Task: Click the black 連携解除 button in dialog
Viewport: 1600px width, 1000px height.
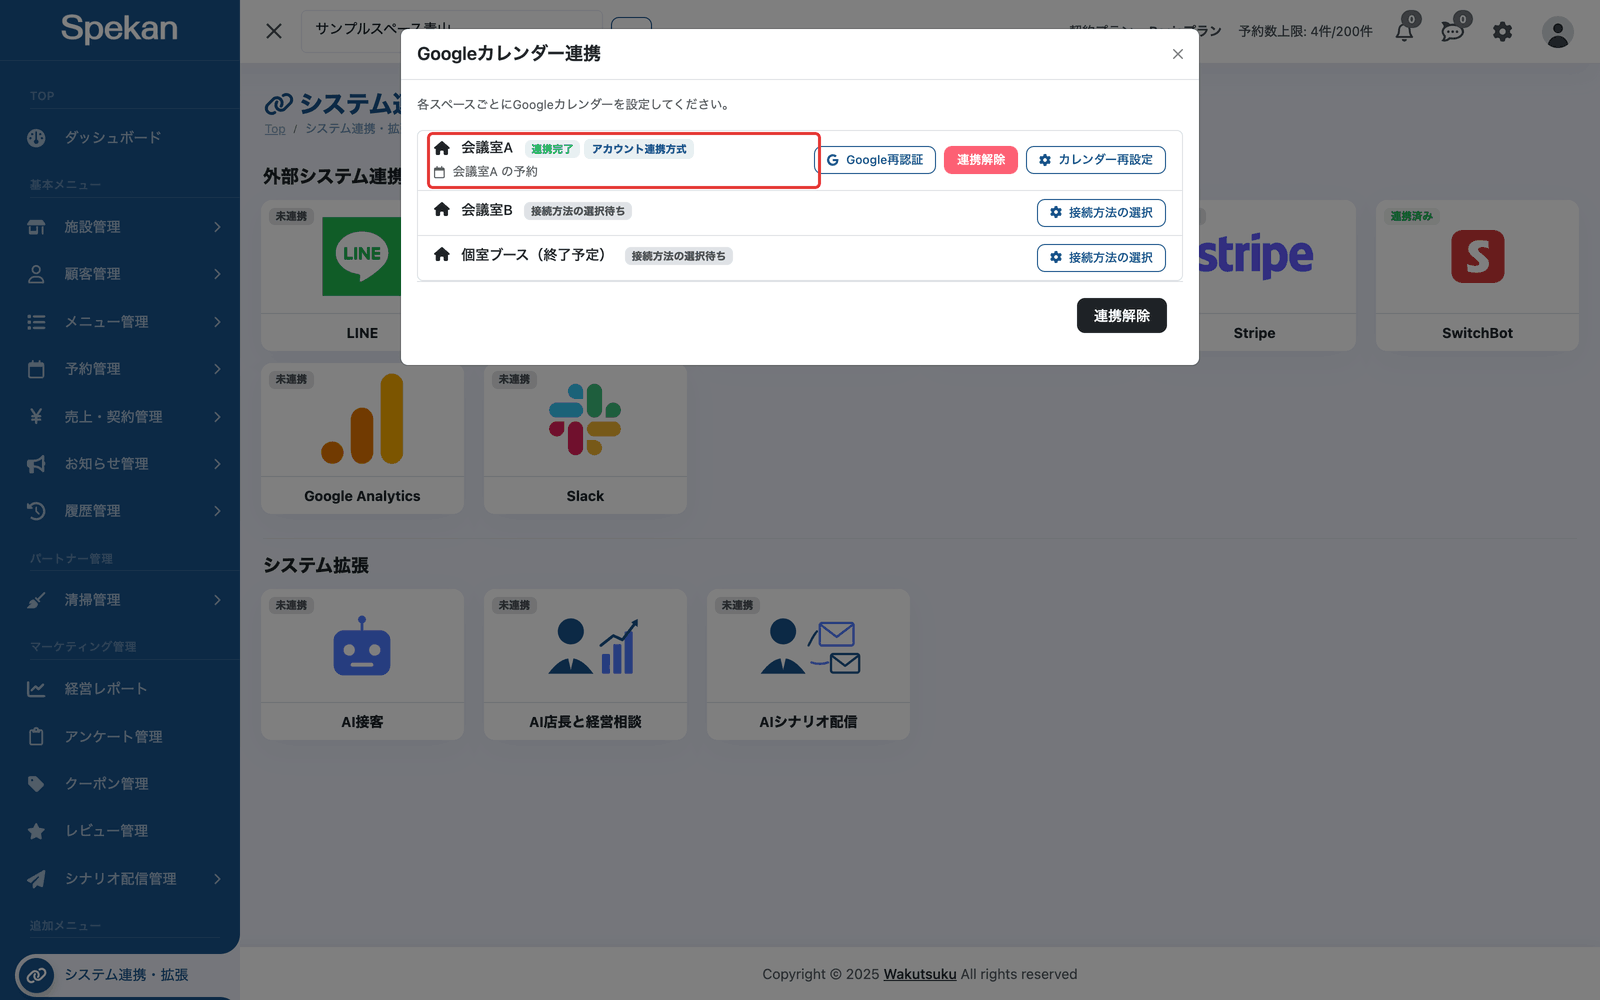Action: (1122, 316)
